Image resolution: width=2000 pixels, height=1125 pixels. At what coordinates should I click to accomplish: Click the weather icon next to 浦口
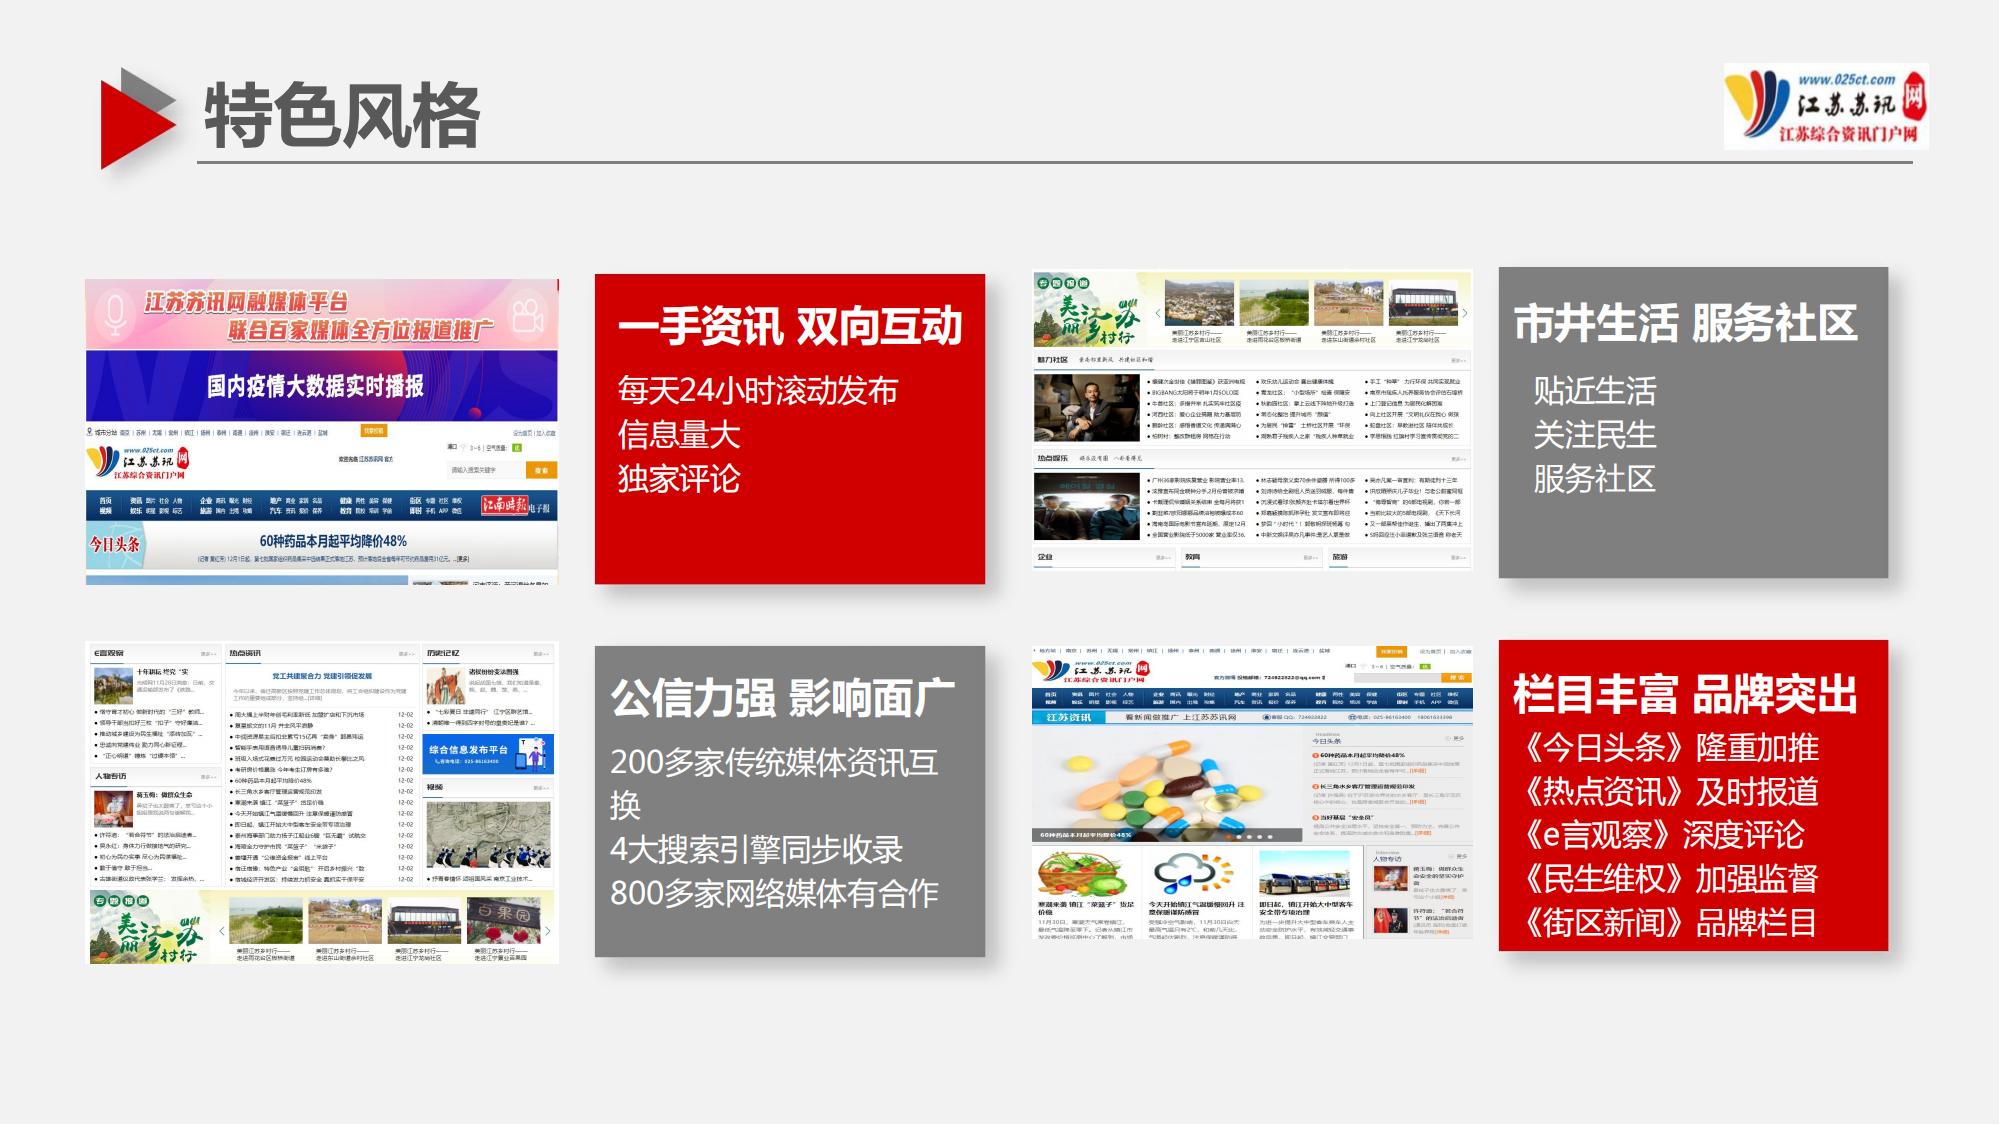(x=464, y=446)
